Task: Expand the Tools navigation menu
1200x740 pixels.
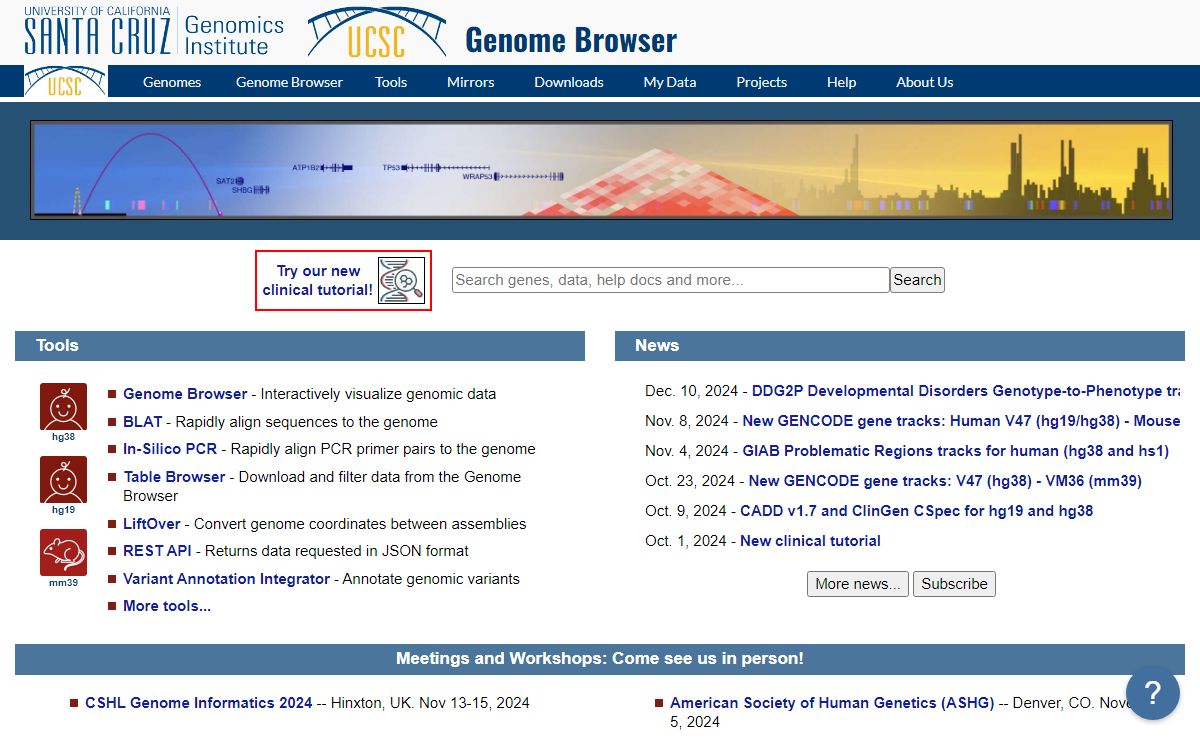Action: tap(391, 82)
